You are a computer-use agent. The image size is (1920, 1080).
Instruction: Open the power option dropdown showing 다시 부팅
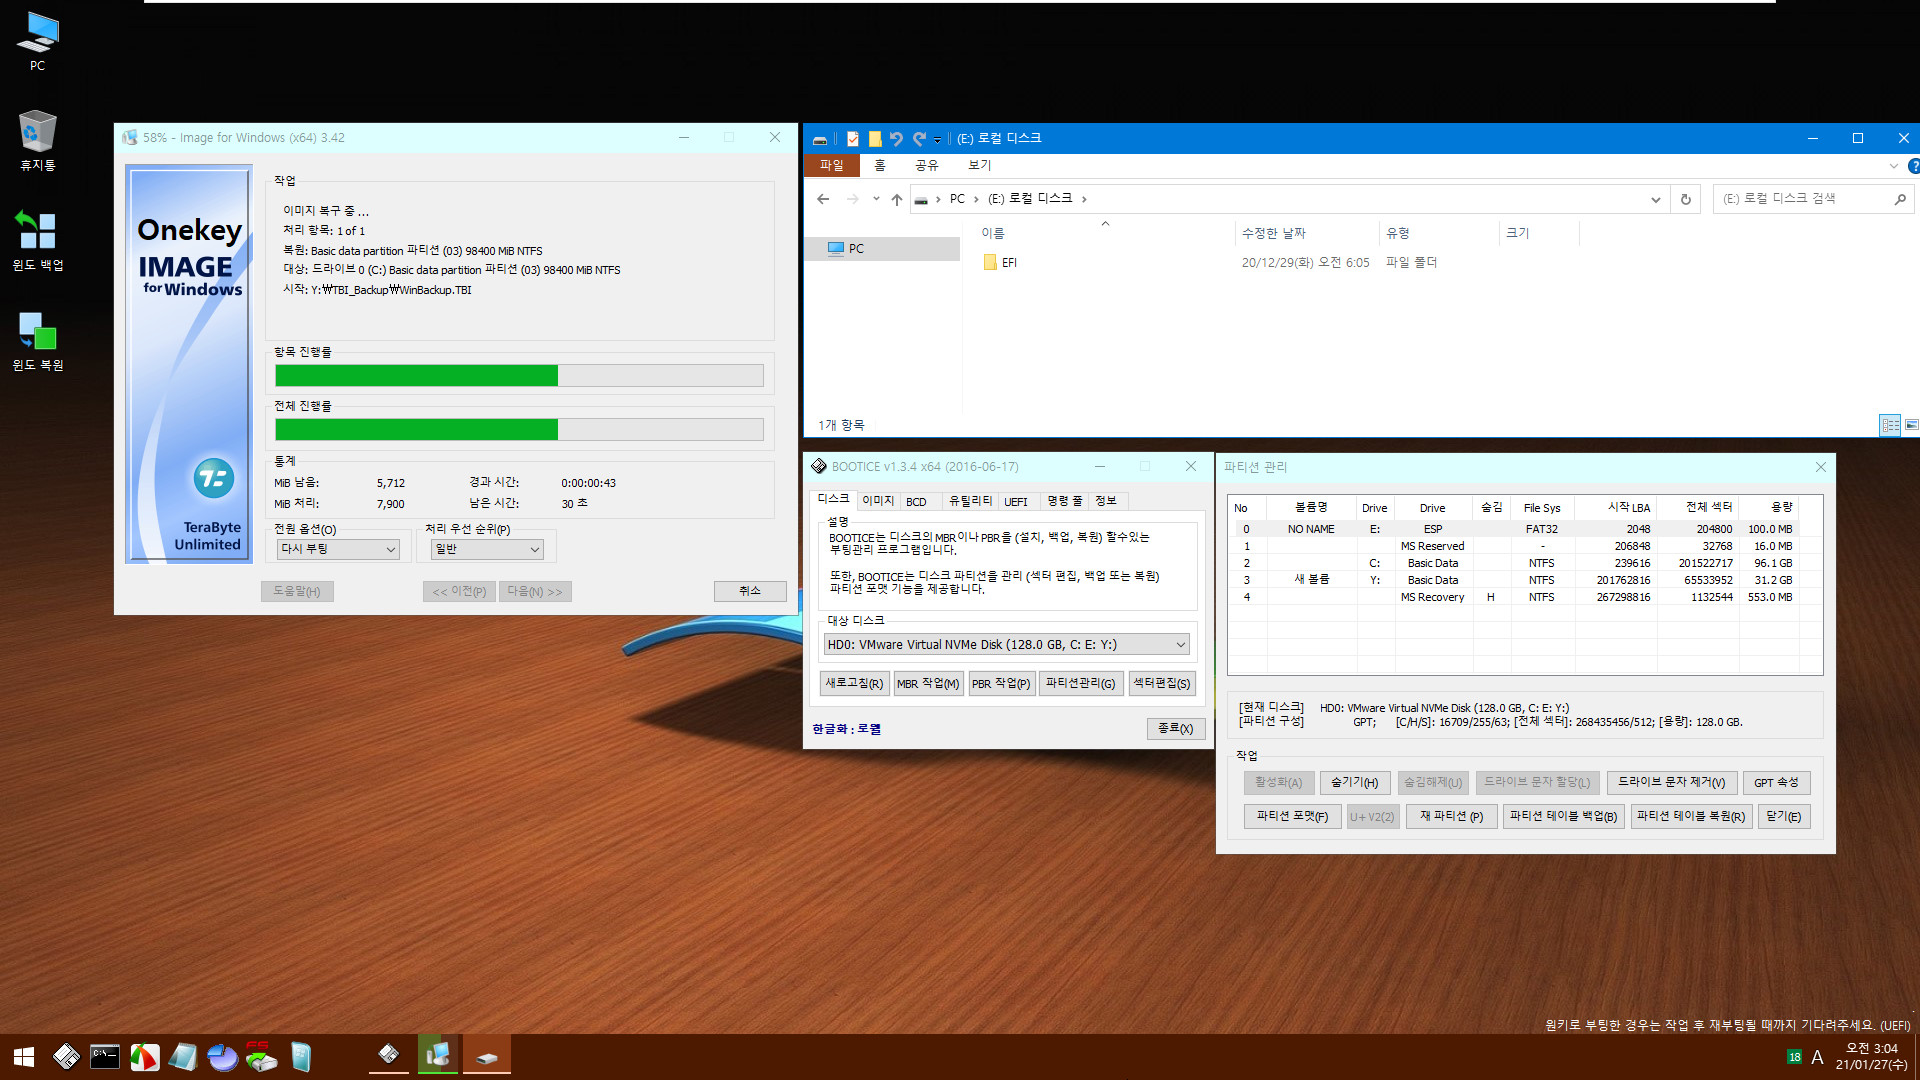coord(338,549)
